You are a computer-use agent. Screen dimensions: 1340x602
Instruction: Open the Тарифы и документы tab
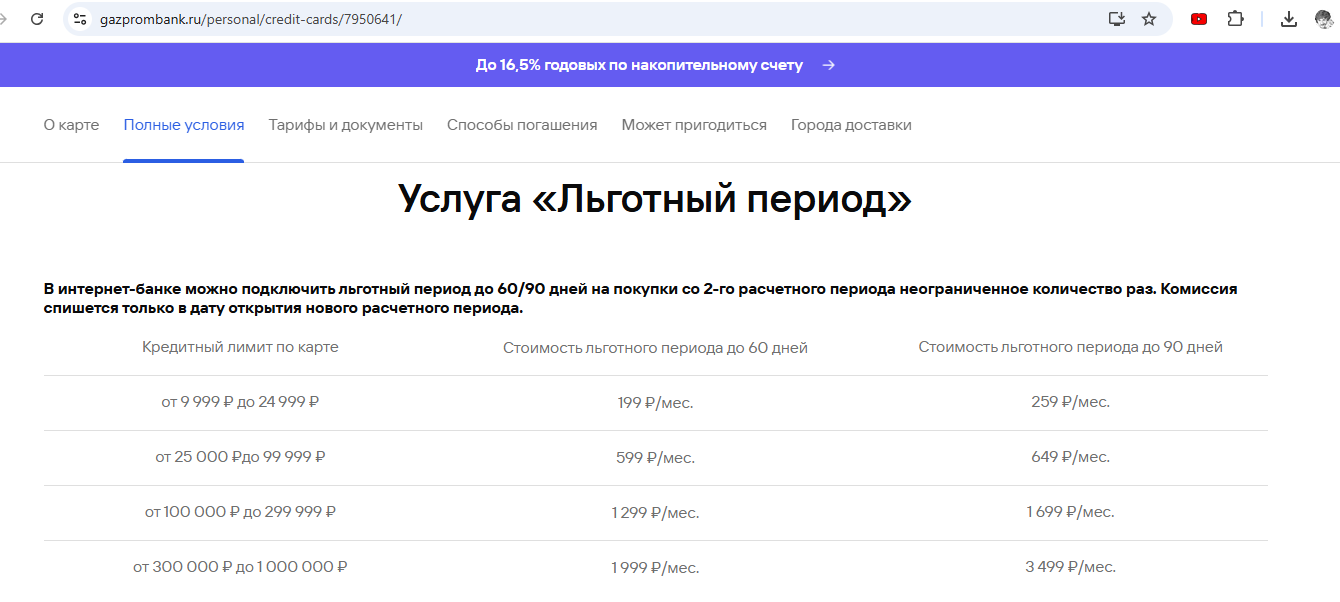click(x=345, y=125)
